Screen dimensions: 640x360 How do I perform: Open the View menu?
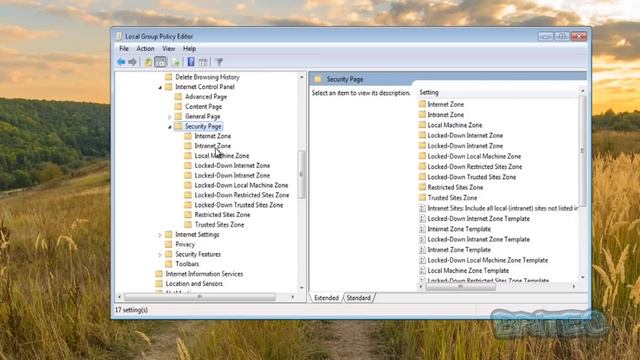tap(169, 49)
